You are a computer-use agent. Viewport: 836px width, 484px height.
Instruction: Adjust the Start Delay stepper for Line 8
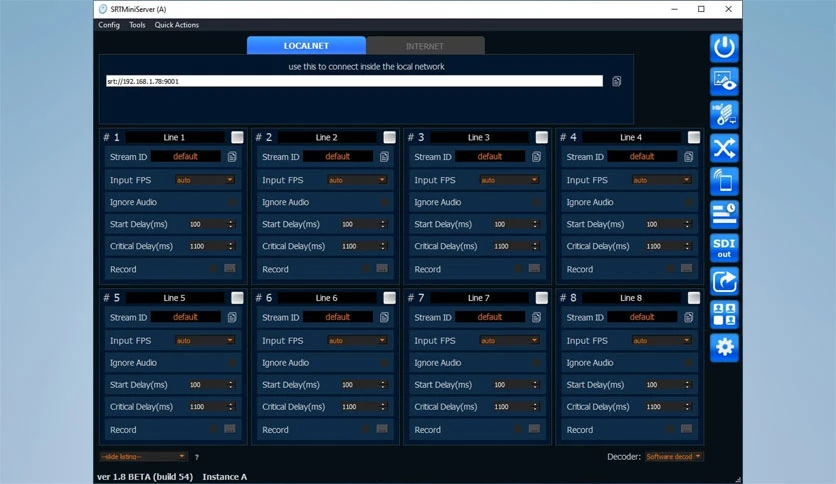[x=687, y=385]
